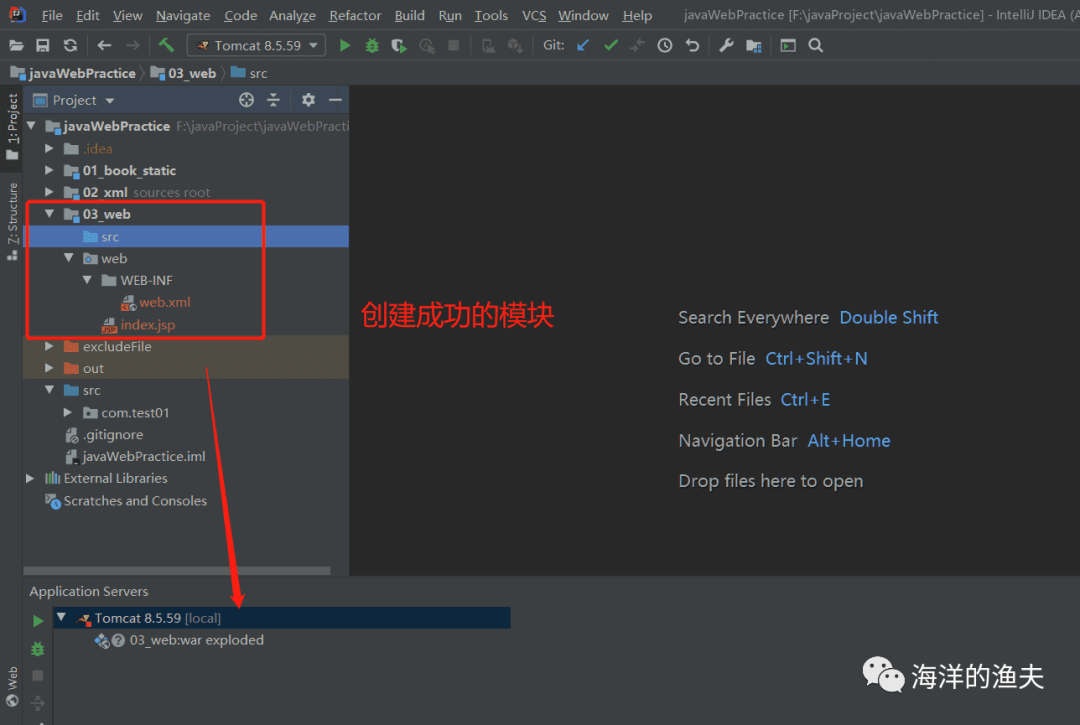The image size is (1080, 725).
Task: Open the Analyze menu
Action: (x=292, y=15)
